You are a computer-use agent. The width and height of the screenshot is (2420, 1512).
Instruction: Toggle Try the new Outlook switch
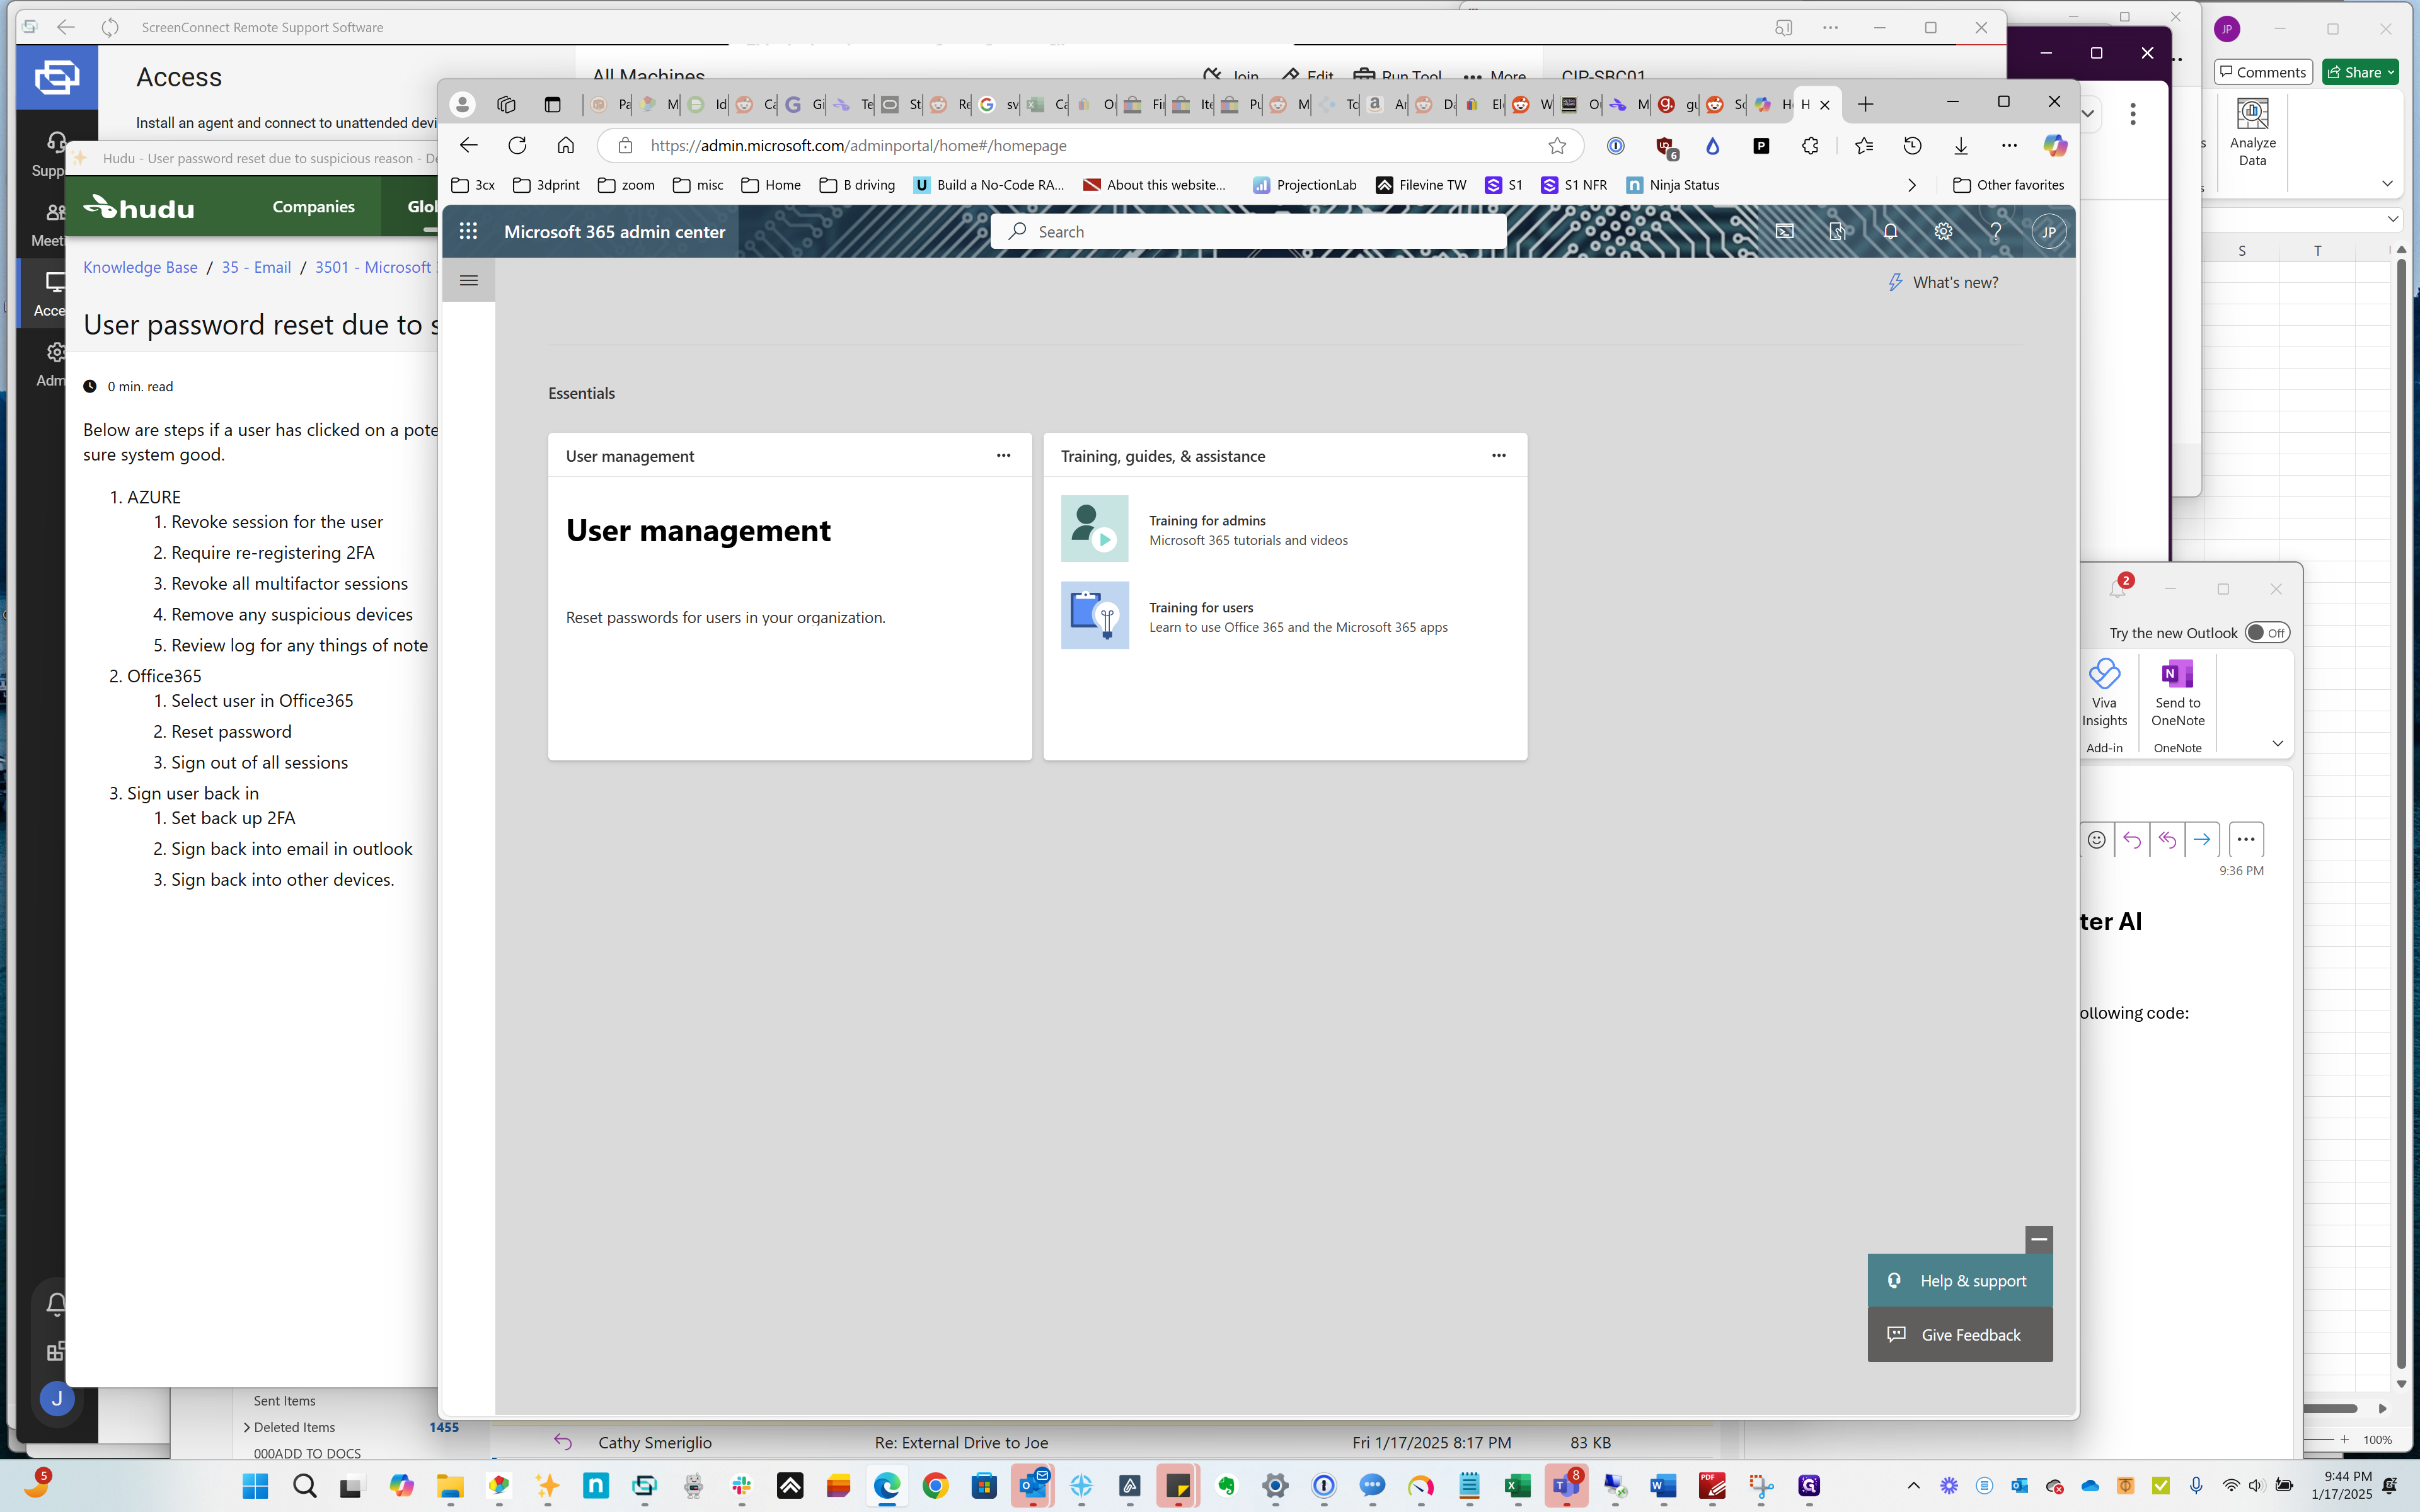[x=2266, y=632]
